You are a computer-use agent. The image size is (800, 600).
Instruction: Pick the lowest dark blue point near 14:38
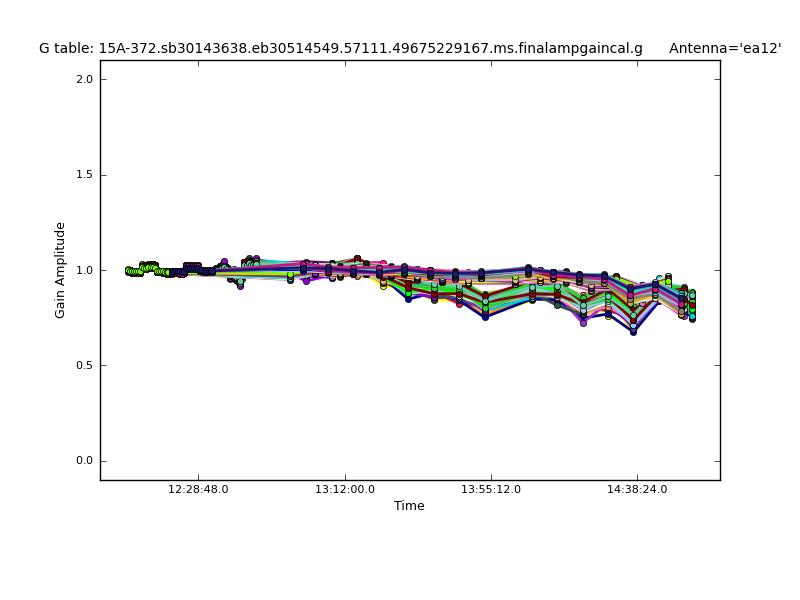click(633, 332)
